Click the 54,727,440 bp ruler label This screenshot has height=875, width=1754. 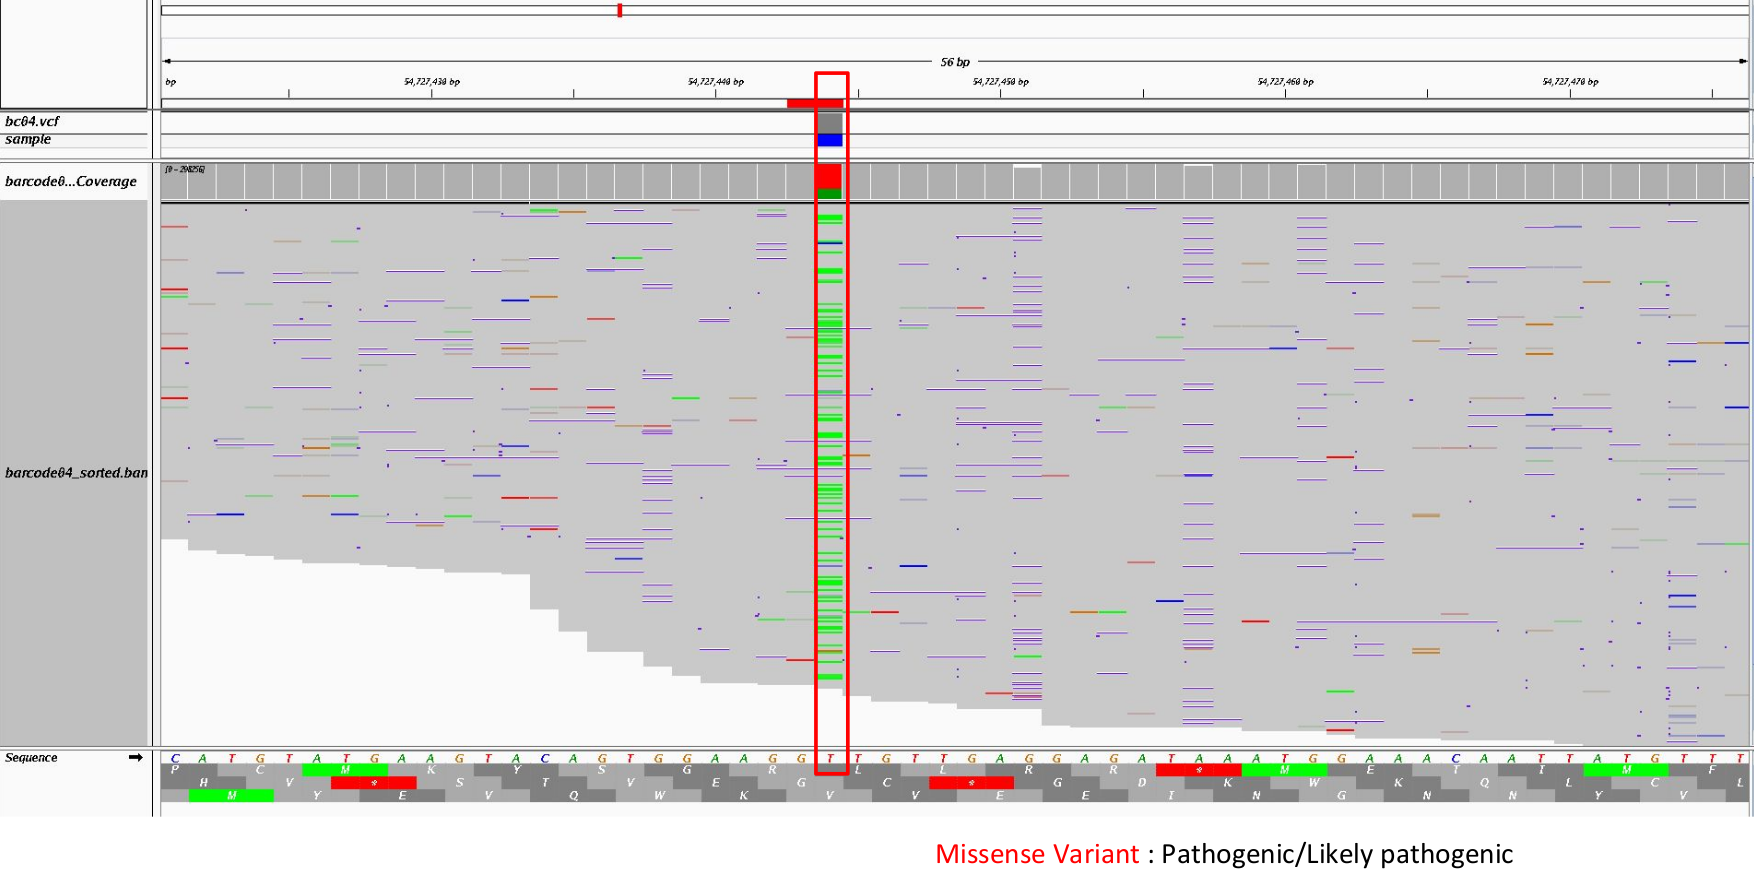(716, 82)
